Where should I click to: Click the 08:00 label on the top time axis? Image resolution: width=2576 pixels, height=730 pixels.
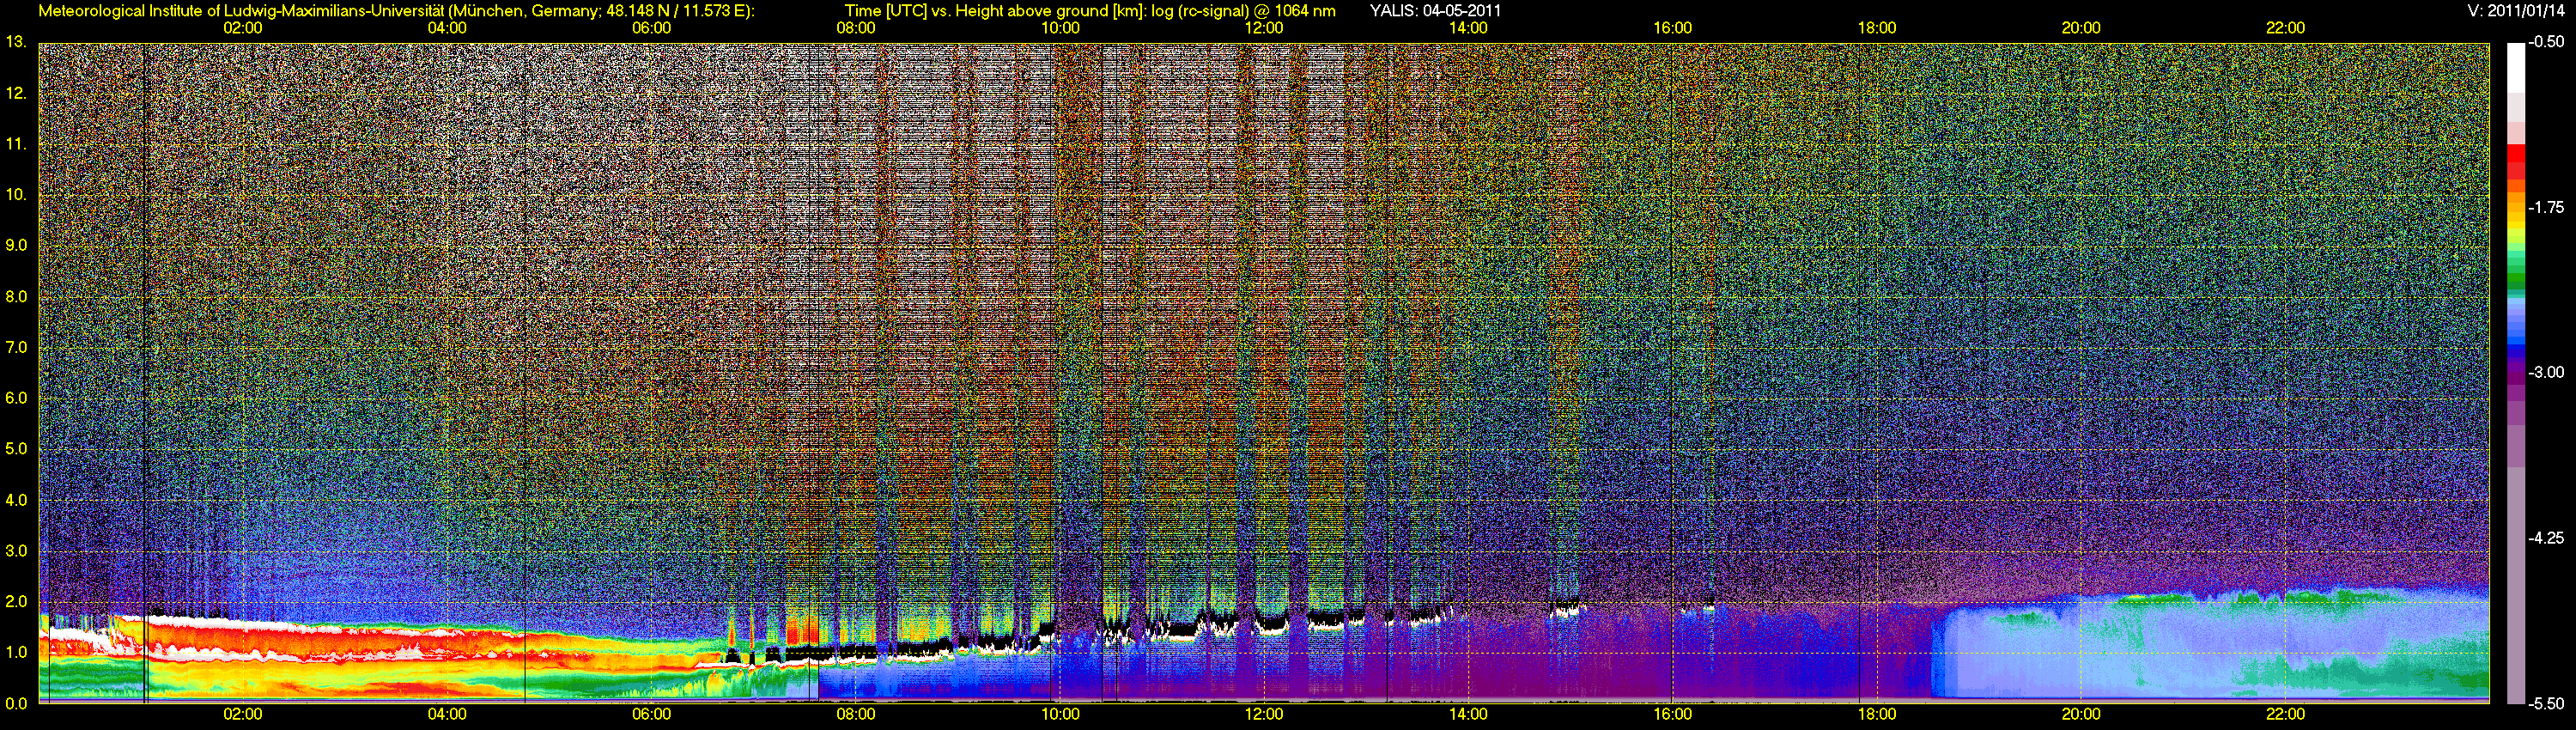pos(856,28)
